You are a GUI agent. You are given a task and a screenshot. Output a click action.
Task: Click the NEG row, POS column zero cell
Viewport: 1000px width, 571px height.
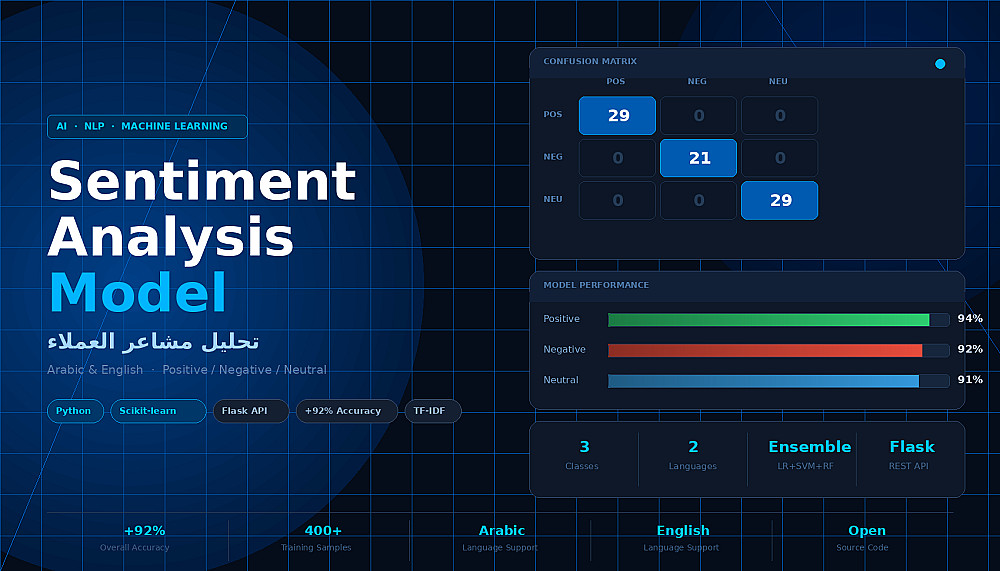click(617, 158)
